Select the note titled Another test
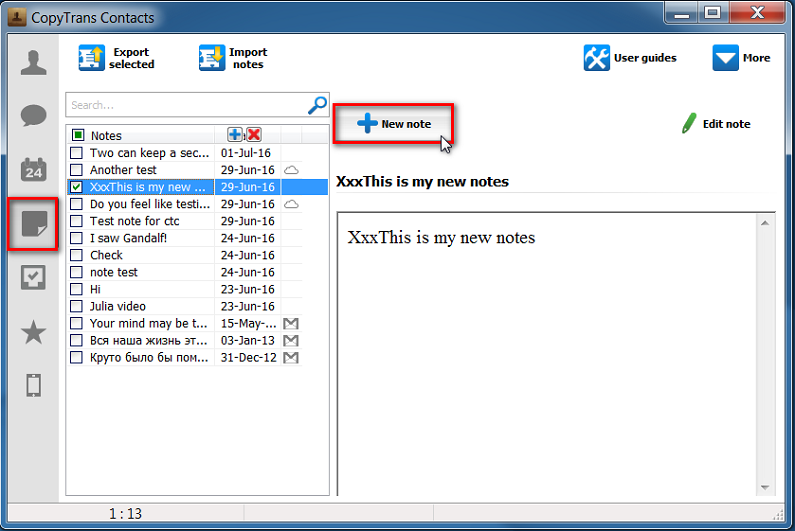795x531 pixels. (123, 170)
